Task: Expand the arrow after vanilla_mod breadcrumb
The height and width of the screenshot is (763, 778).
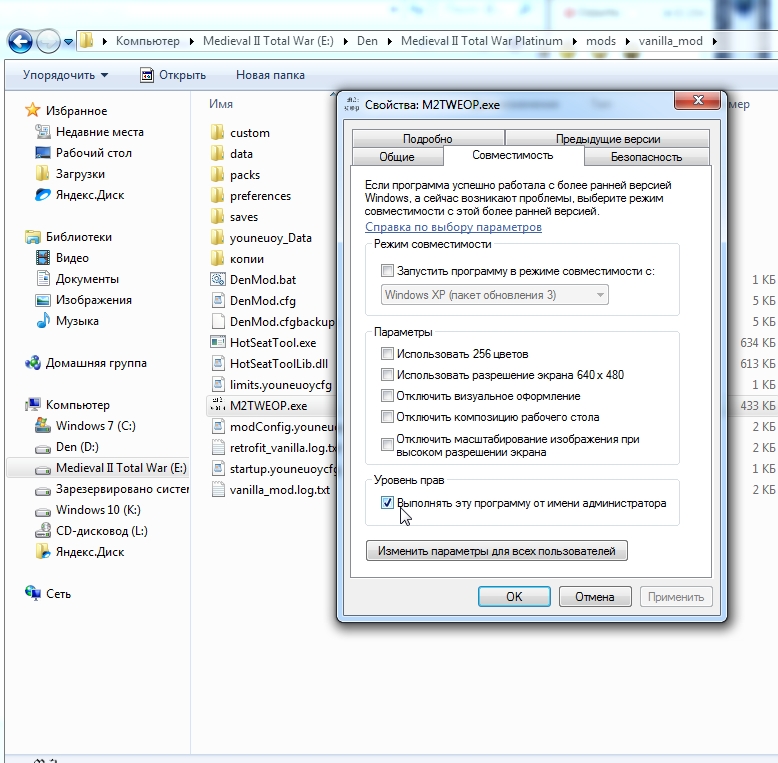Action: coord(714,41)
